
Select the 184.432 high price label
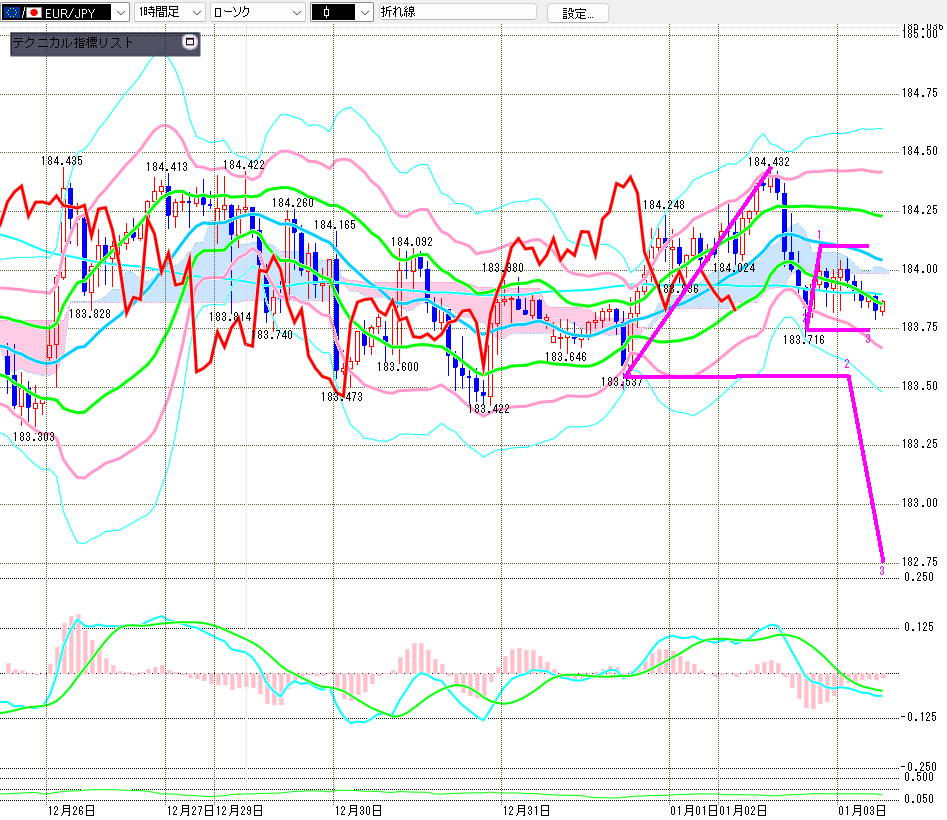click(x=769, y=161)
